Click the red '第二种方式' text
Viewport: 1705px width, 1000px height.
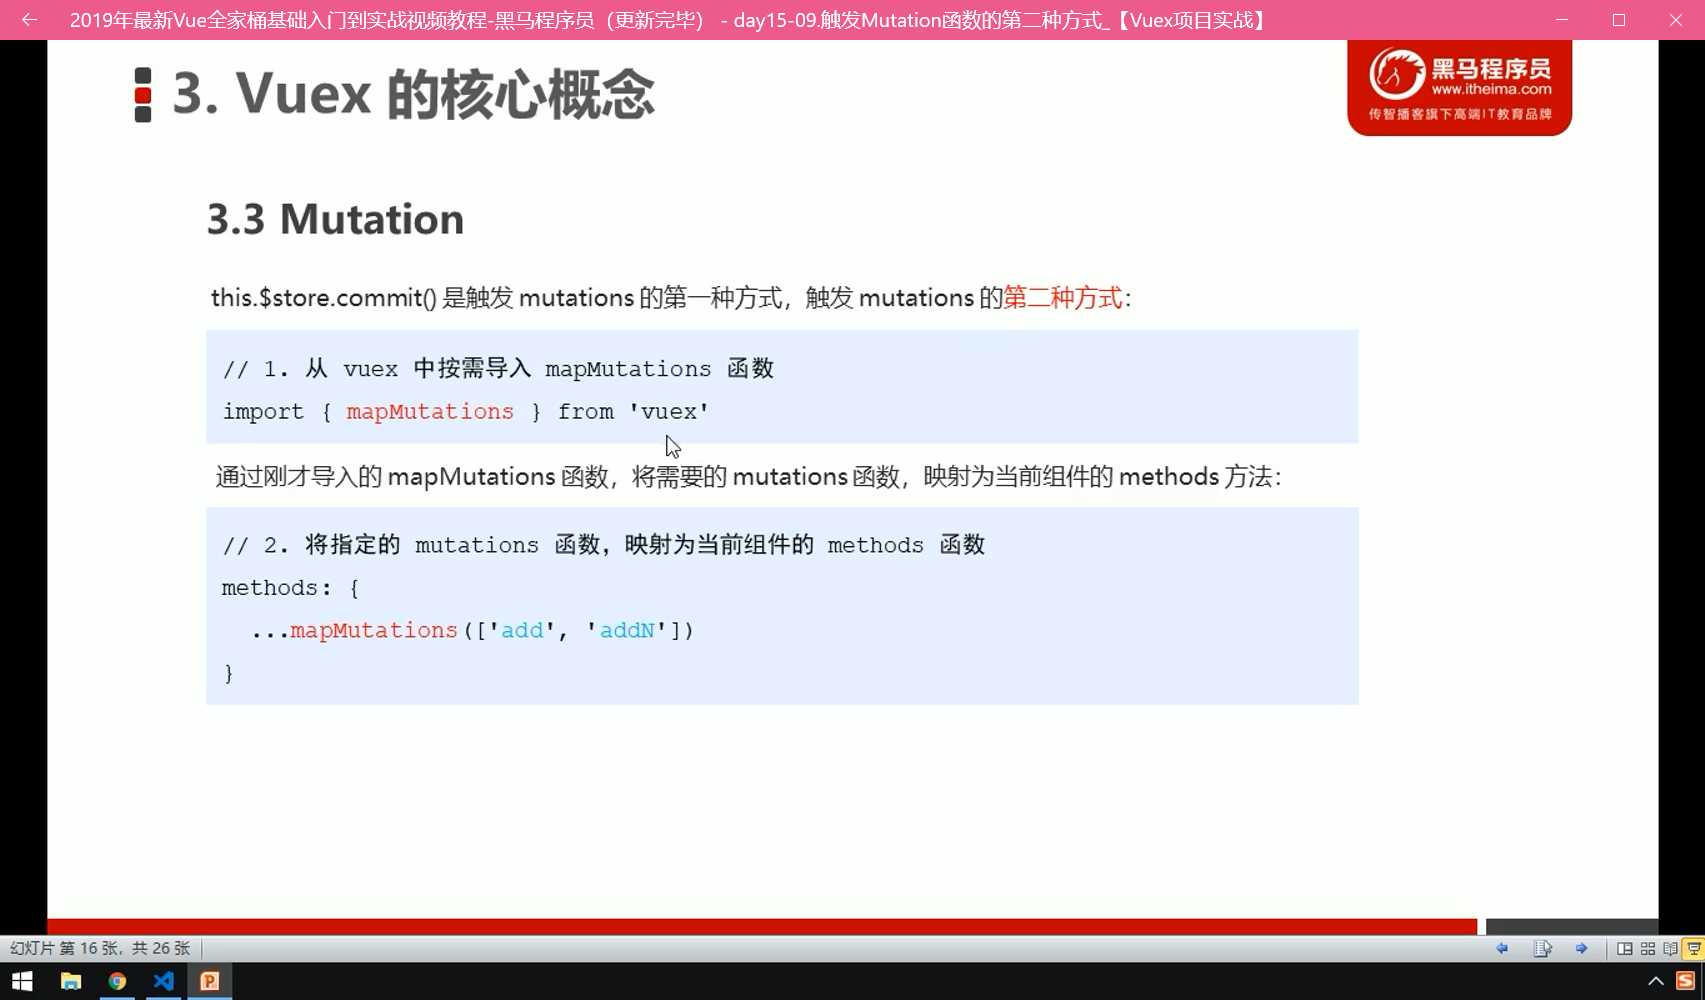pyautogui.click(x=1063, y=297)
